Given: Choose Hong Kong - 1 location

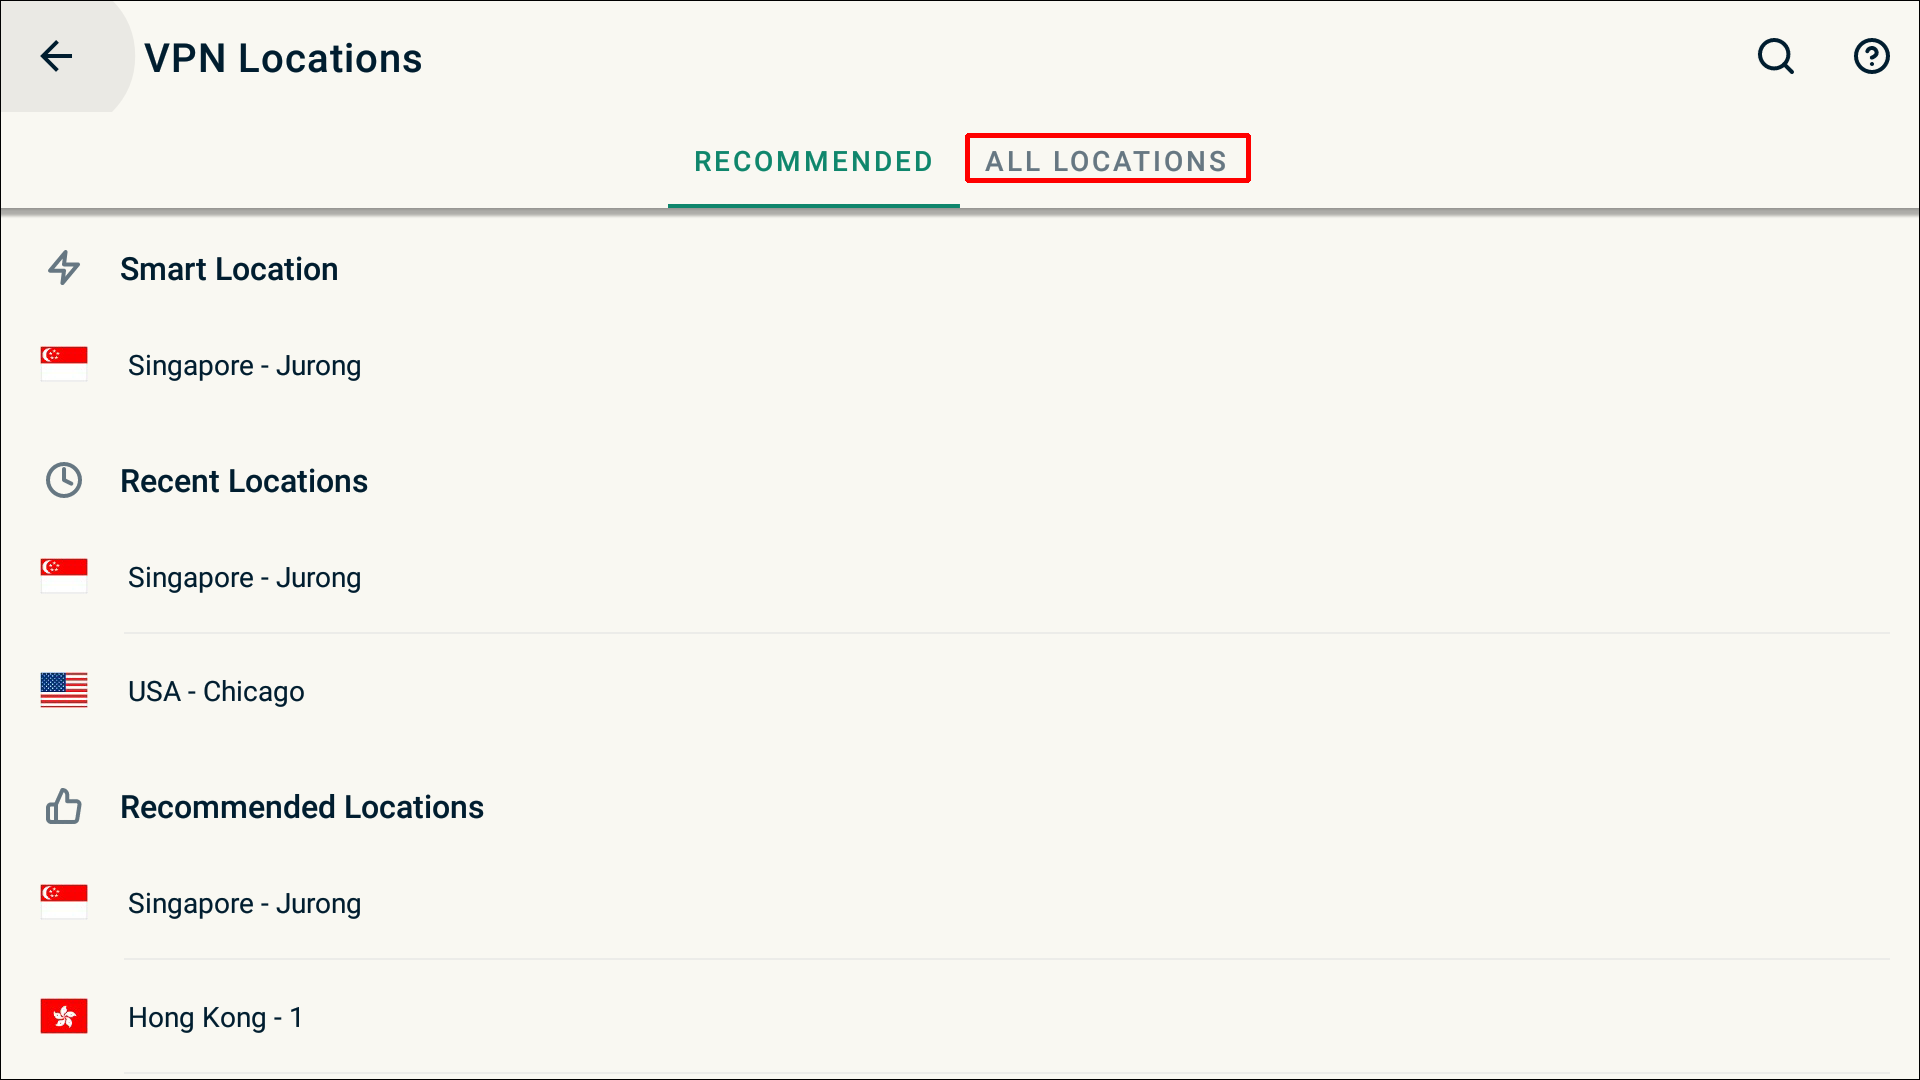Looking at the screenshot, I should (x=215, y=1018).
